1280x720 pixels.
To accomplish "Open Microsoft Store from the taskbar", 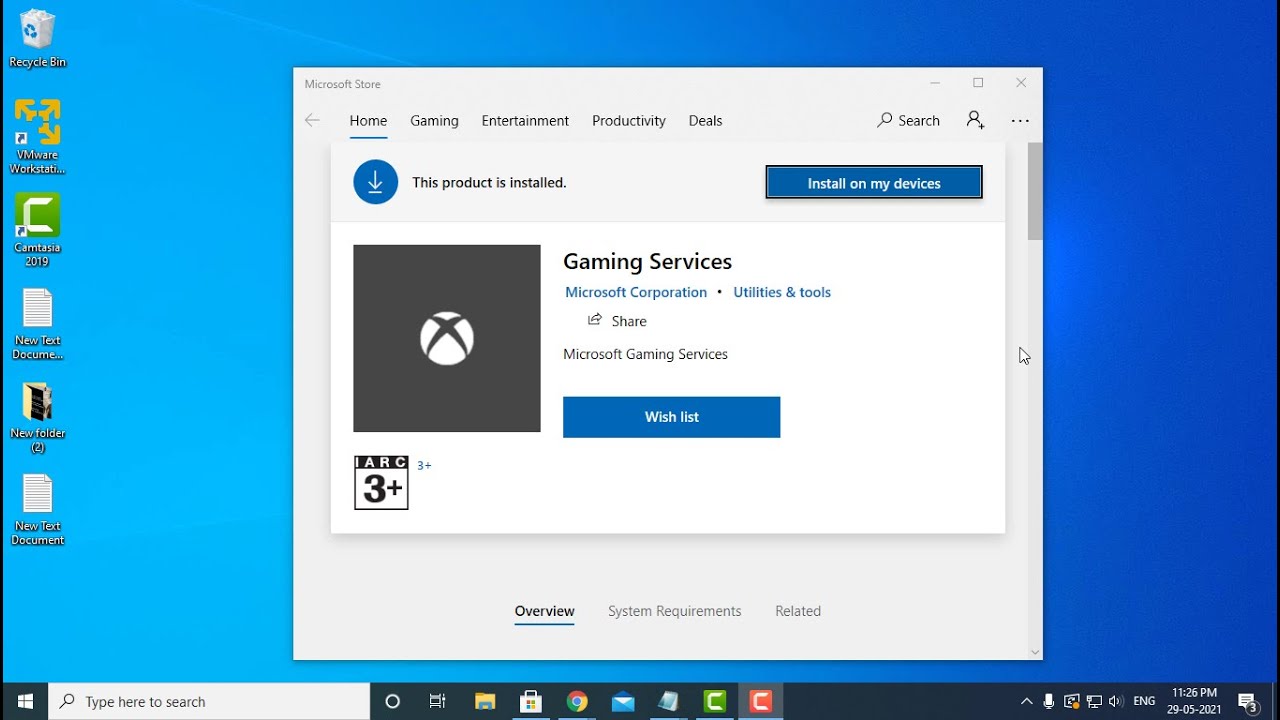I will [x=532, y=701].
